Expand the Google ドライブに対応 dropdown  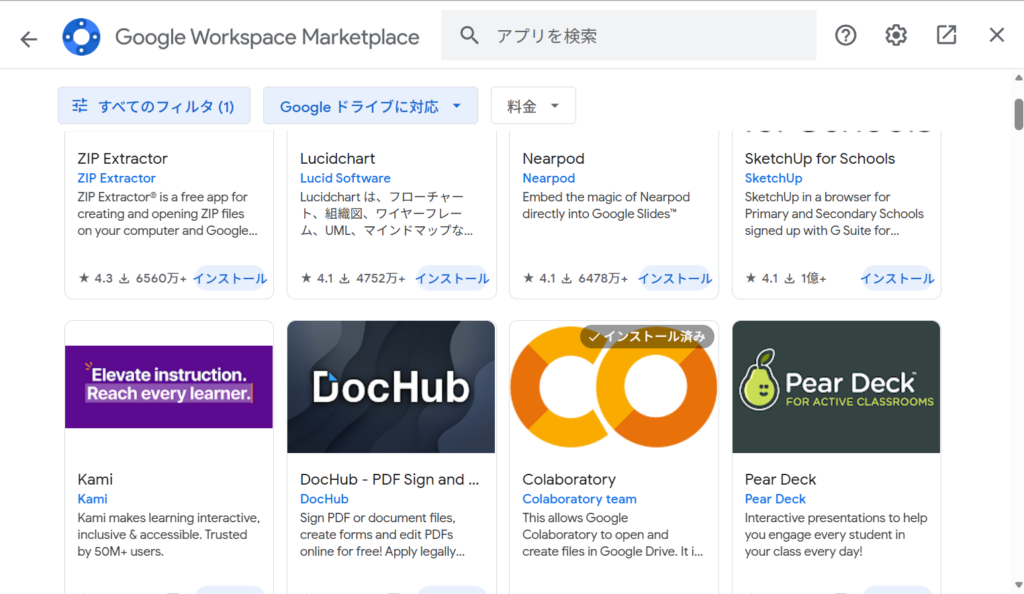pos(370,106)
